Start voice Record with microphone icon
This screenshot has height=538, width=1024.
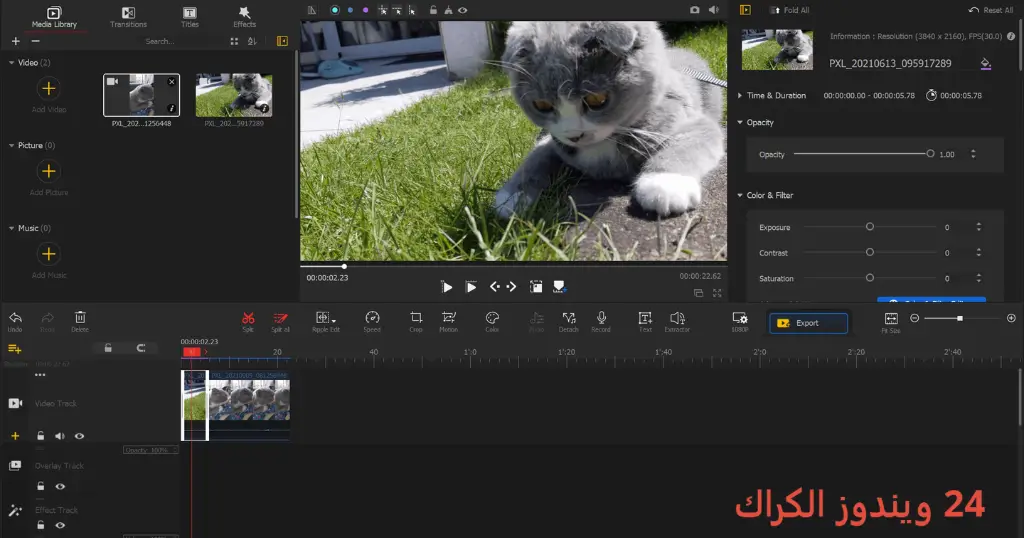coord(601,321)
